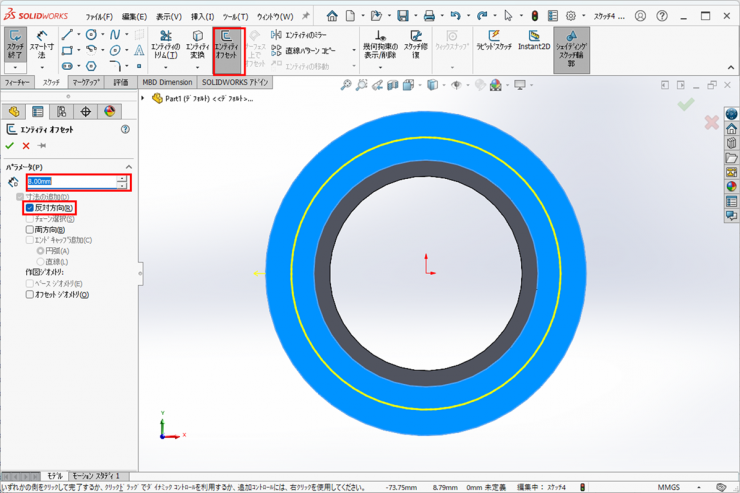Toggle シェイディングスケッチ輪郭 button
This screenshot has width=740, height=493.
(571, 45)
